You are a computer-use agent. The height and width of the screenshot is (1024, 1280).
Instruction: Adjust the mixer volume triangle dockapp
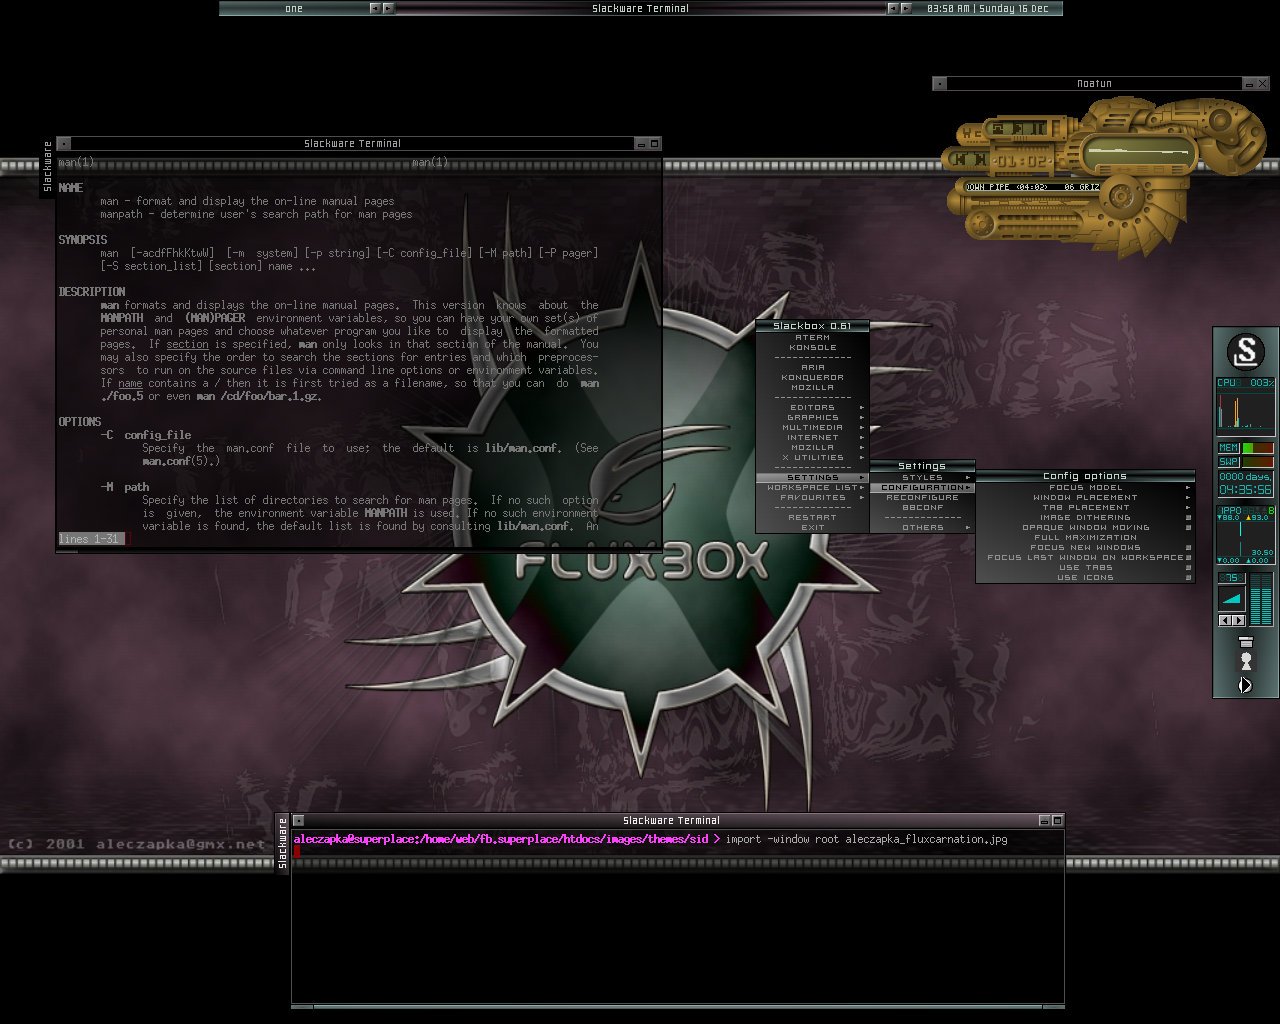[x=1232, y=598]
